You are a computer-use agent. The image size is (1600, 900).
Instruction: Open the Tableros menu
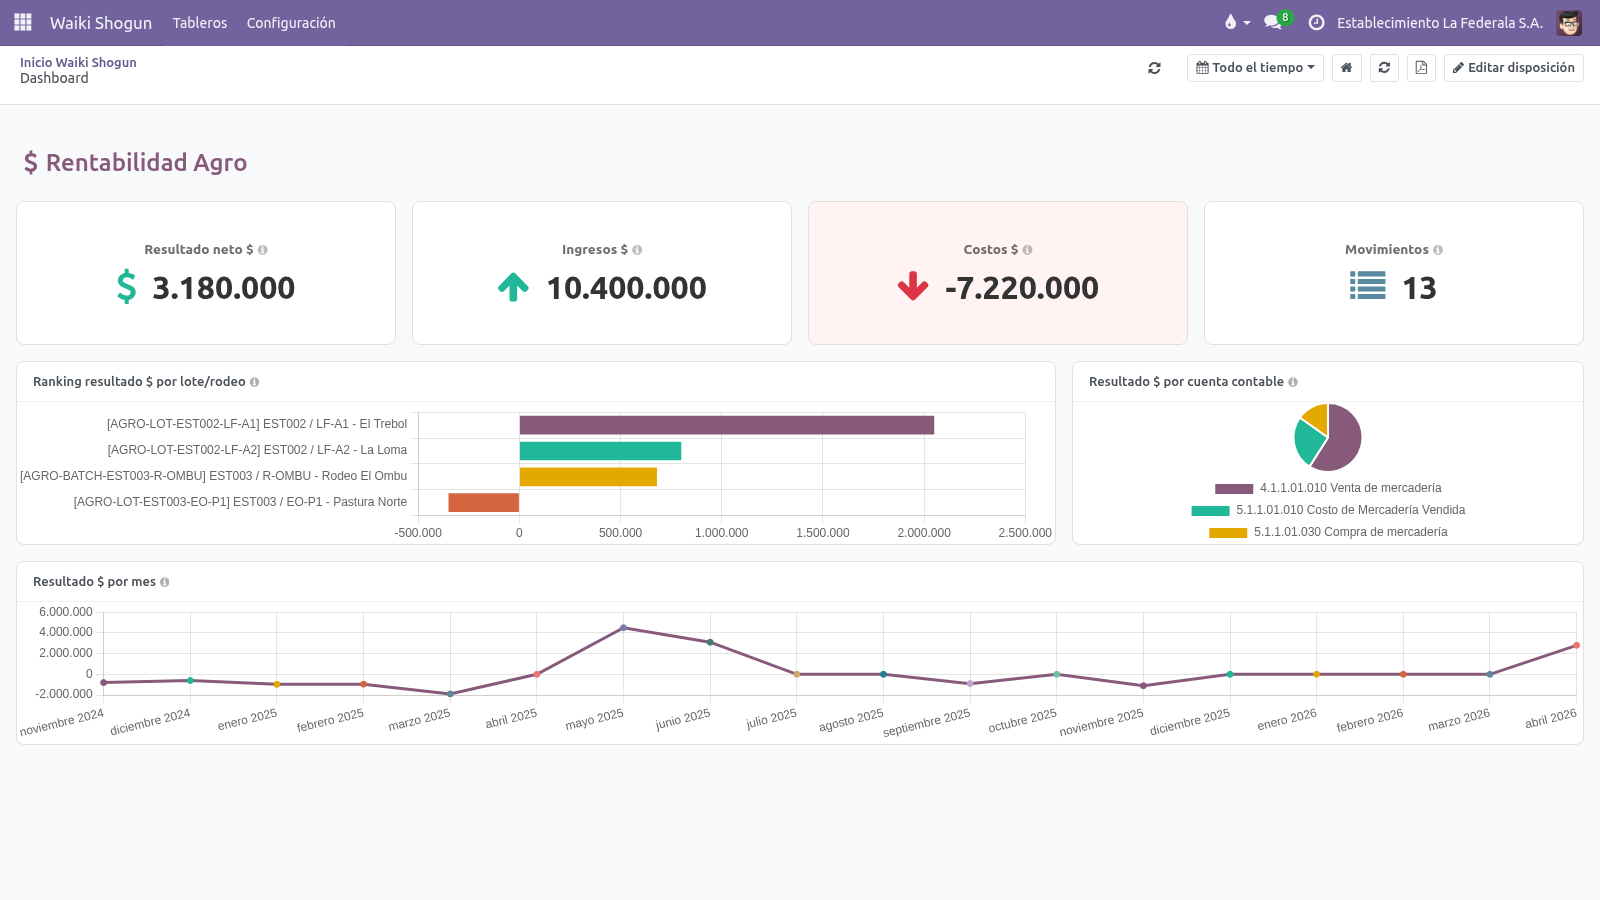(x=200, y=22)
